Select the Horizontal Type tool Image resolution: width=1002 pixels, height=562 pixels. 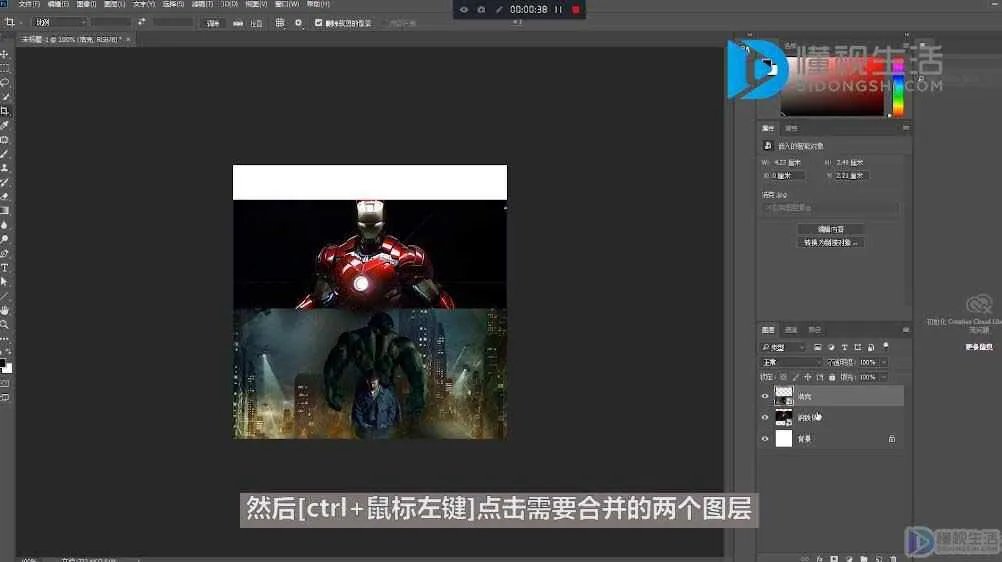click(x=4, y=267)
